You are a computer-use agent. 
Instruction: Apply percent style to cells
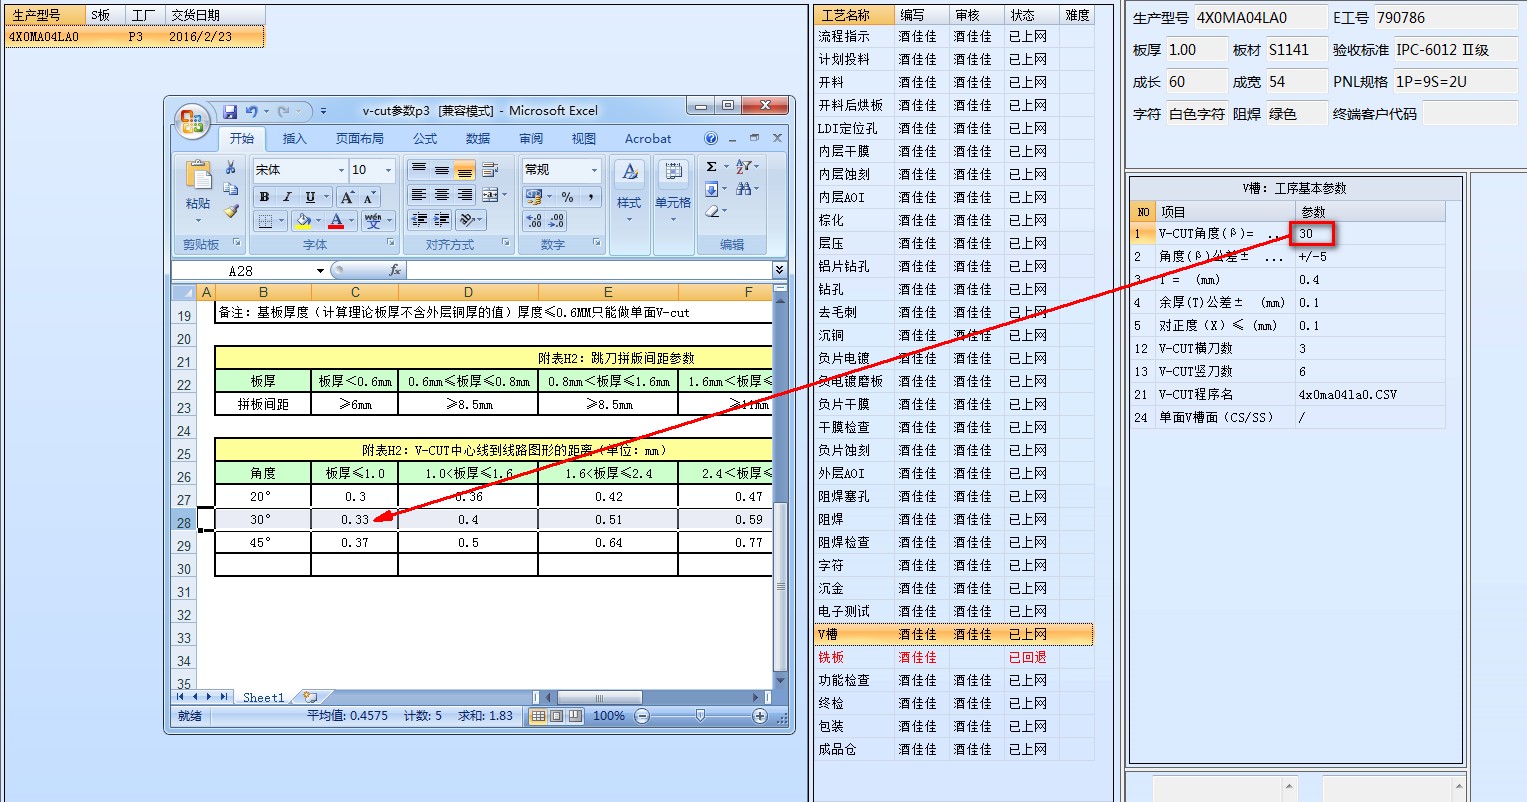click(x=568, y=197)
